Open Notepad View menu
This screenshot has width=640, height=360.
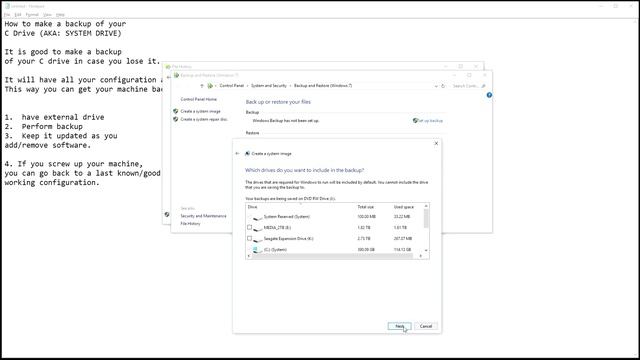[x=47, y=15]
